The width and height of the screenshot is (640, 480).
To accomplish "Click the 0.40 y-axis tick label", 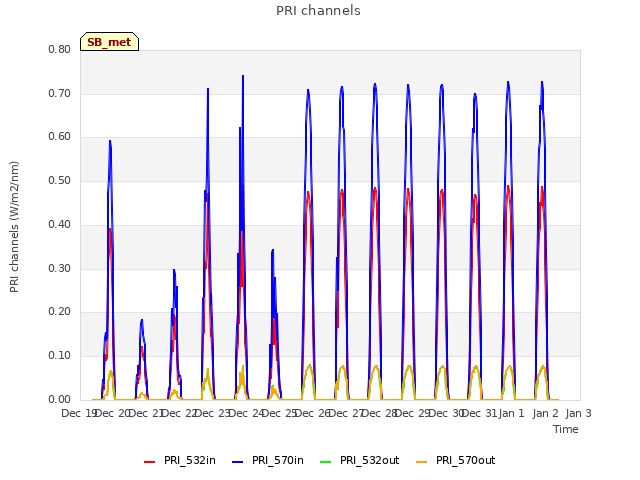I will (60, 224).
